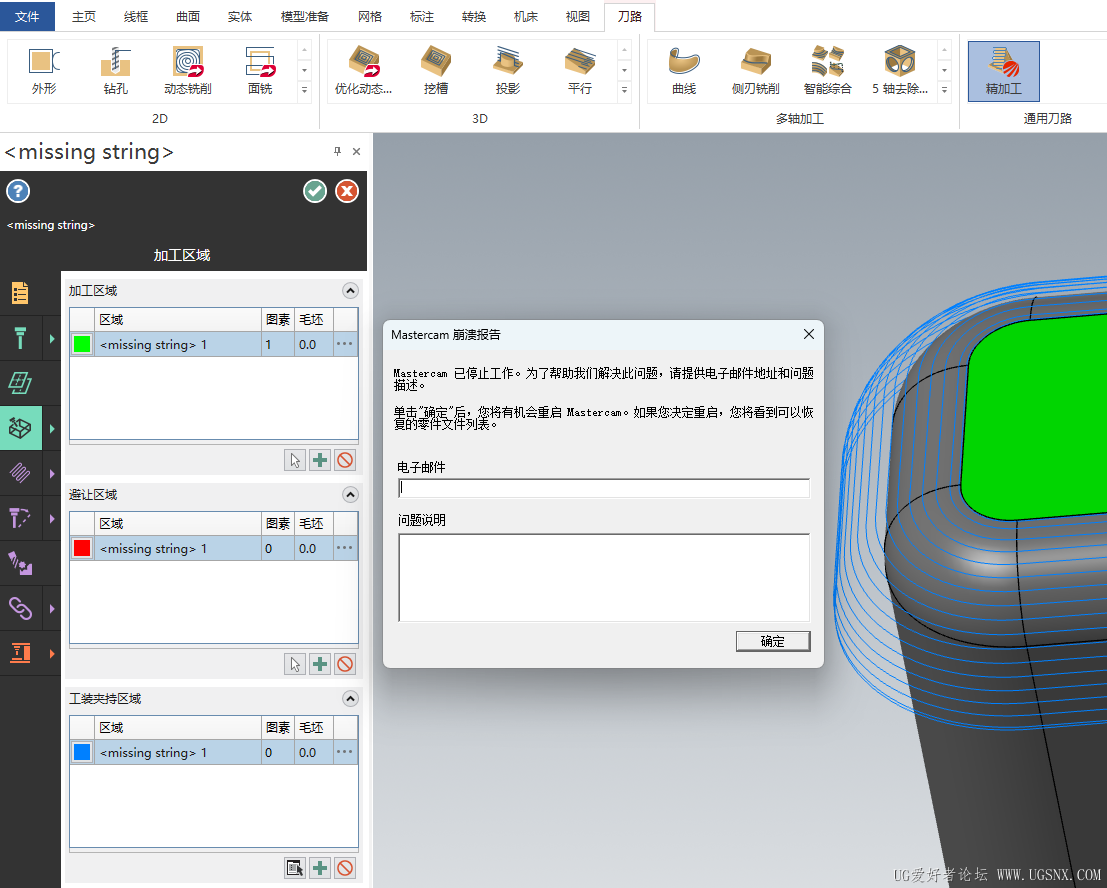This screenshot has width=1107, height=888.
Task: Open options for green 加工区域 row
Action: coord(345,344)
